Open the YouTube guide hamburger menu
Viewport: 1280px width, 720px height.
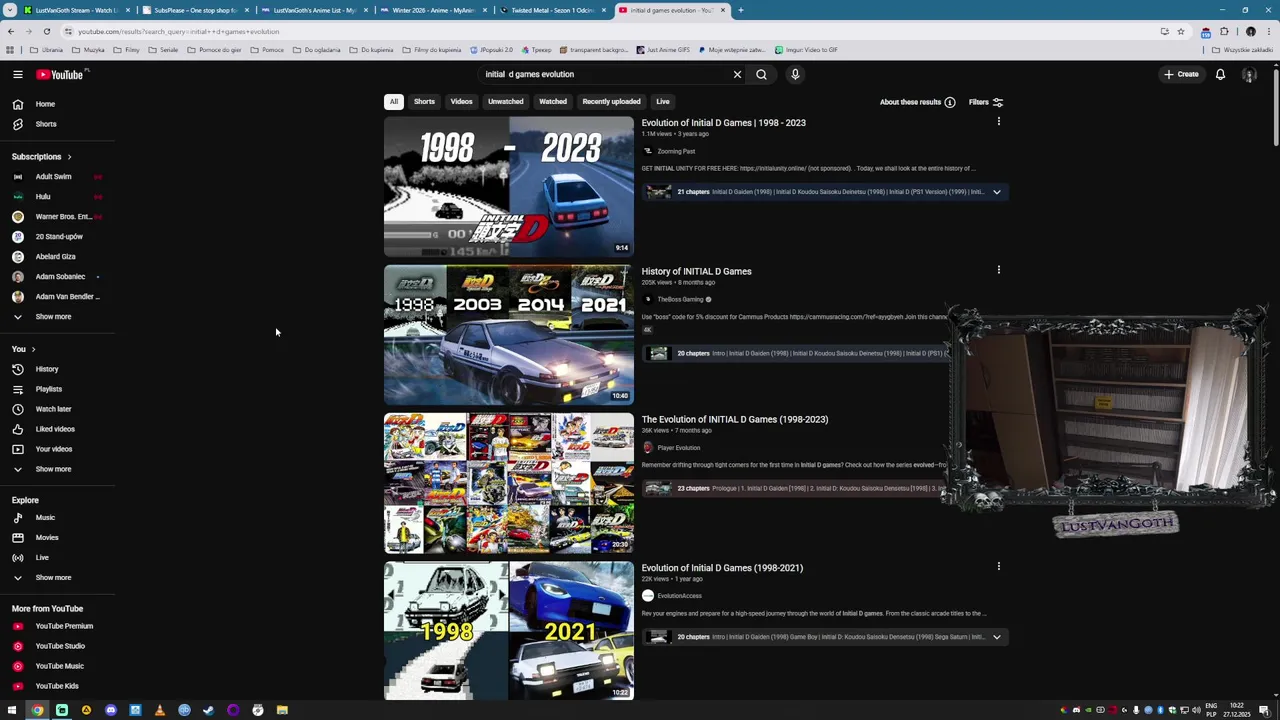click(18, 74)
